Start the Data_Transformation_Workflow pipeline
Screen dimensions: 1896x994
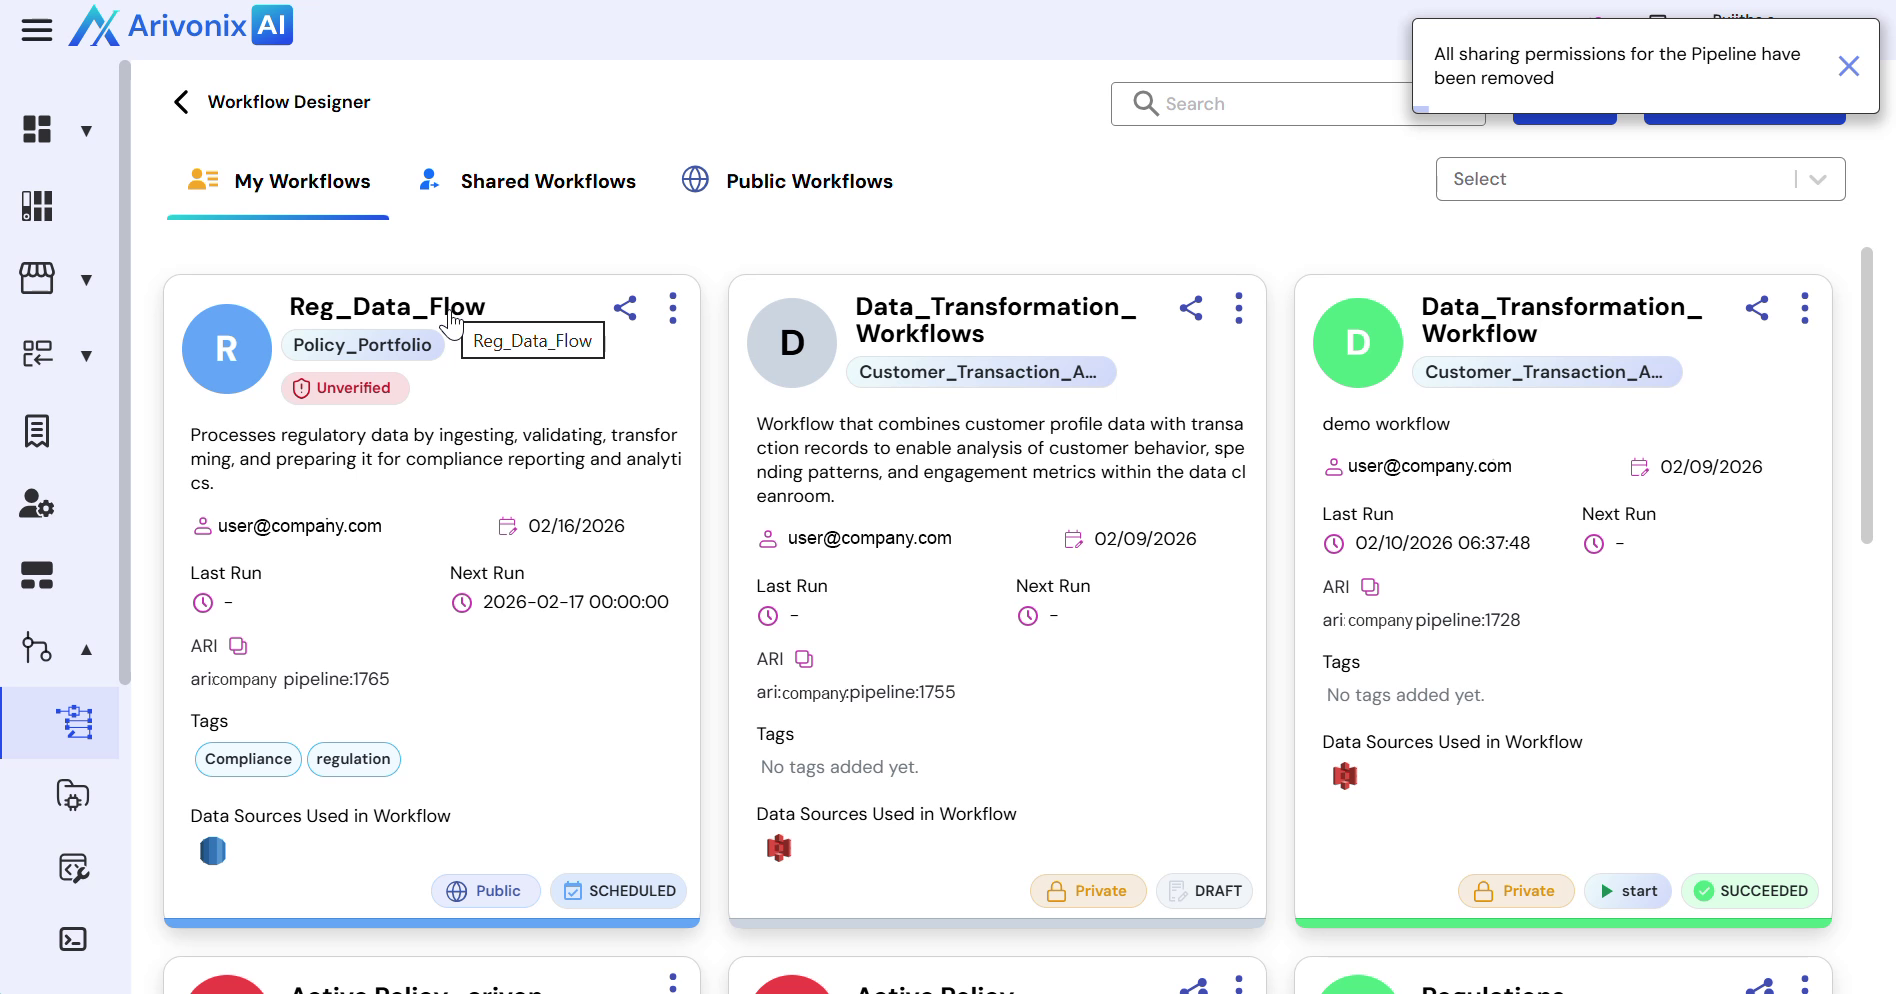point(1627,891)
